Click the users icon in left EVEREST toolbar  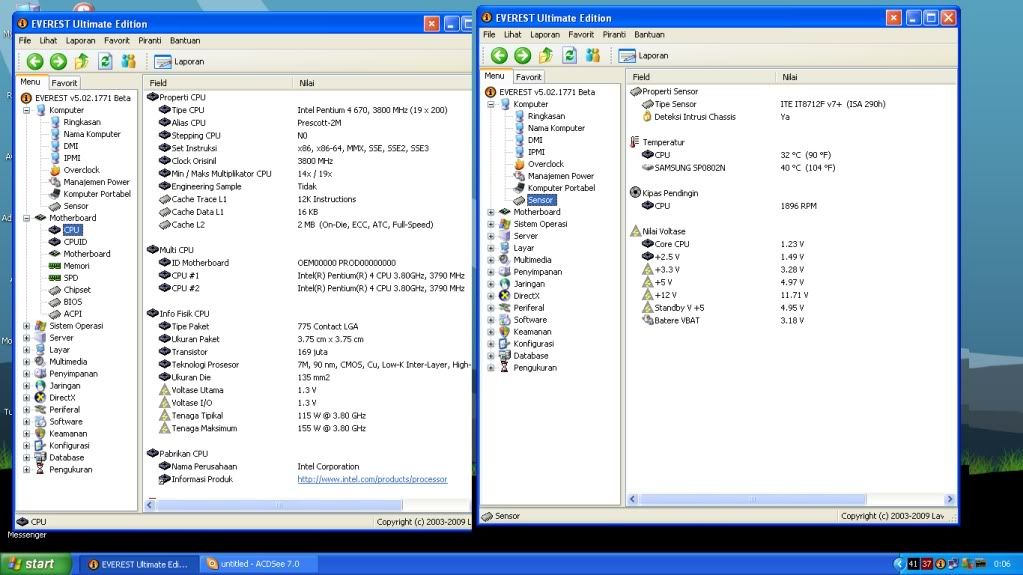(129, 61)
